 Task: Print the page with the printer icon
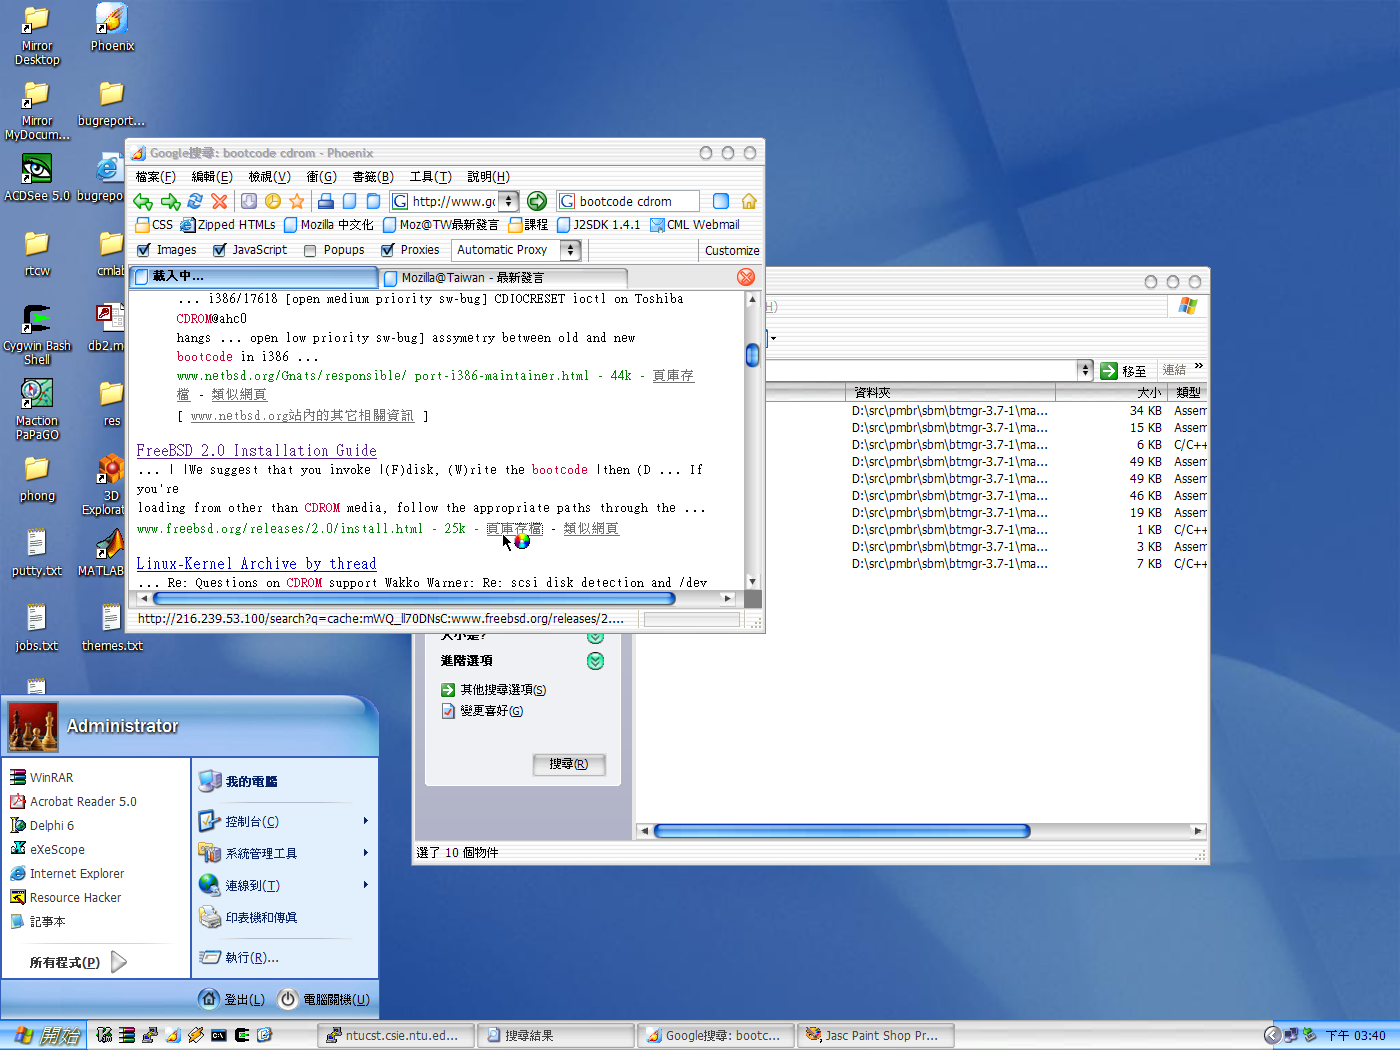click(325, 201)
